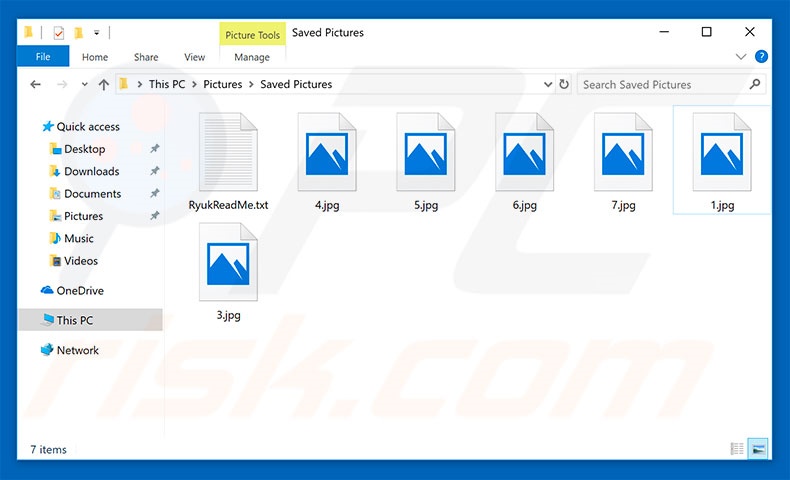Select the 5.jpg image file icon
This screenshot has height=480, width=790.
tap(426, 152)
